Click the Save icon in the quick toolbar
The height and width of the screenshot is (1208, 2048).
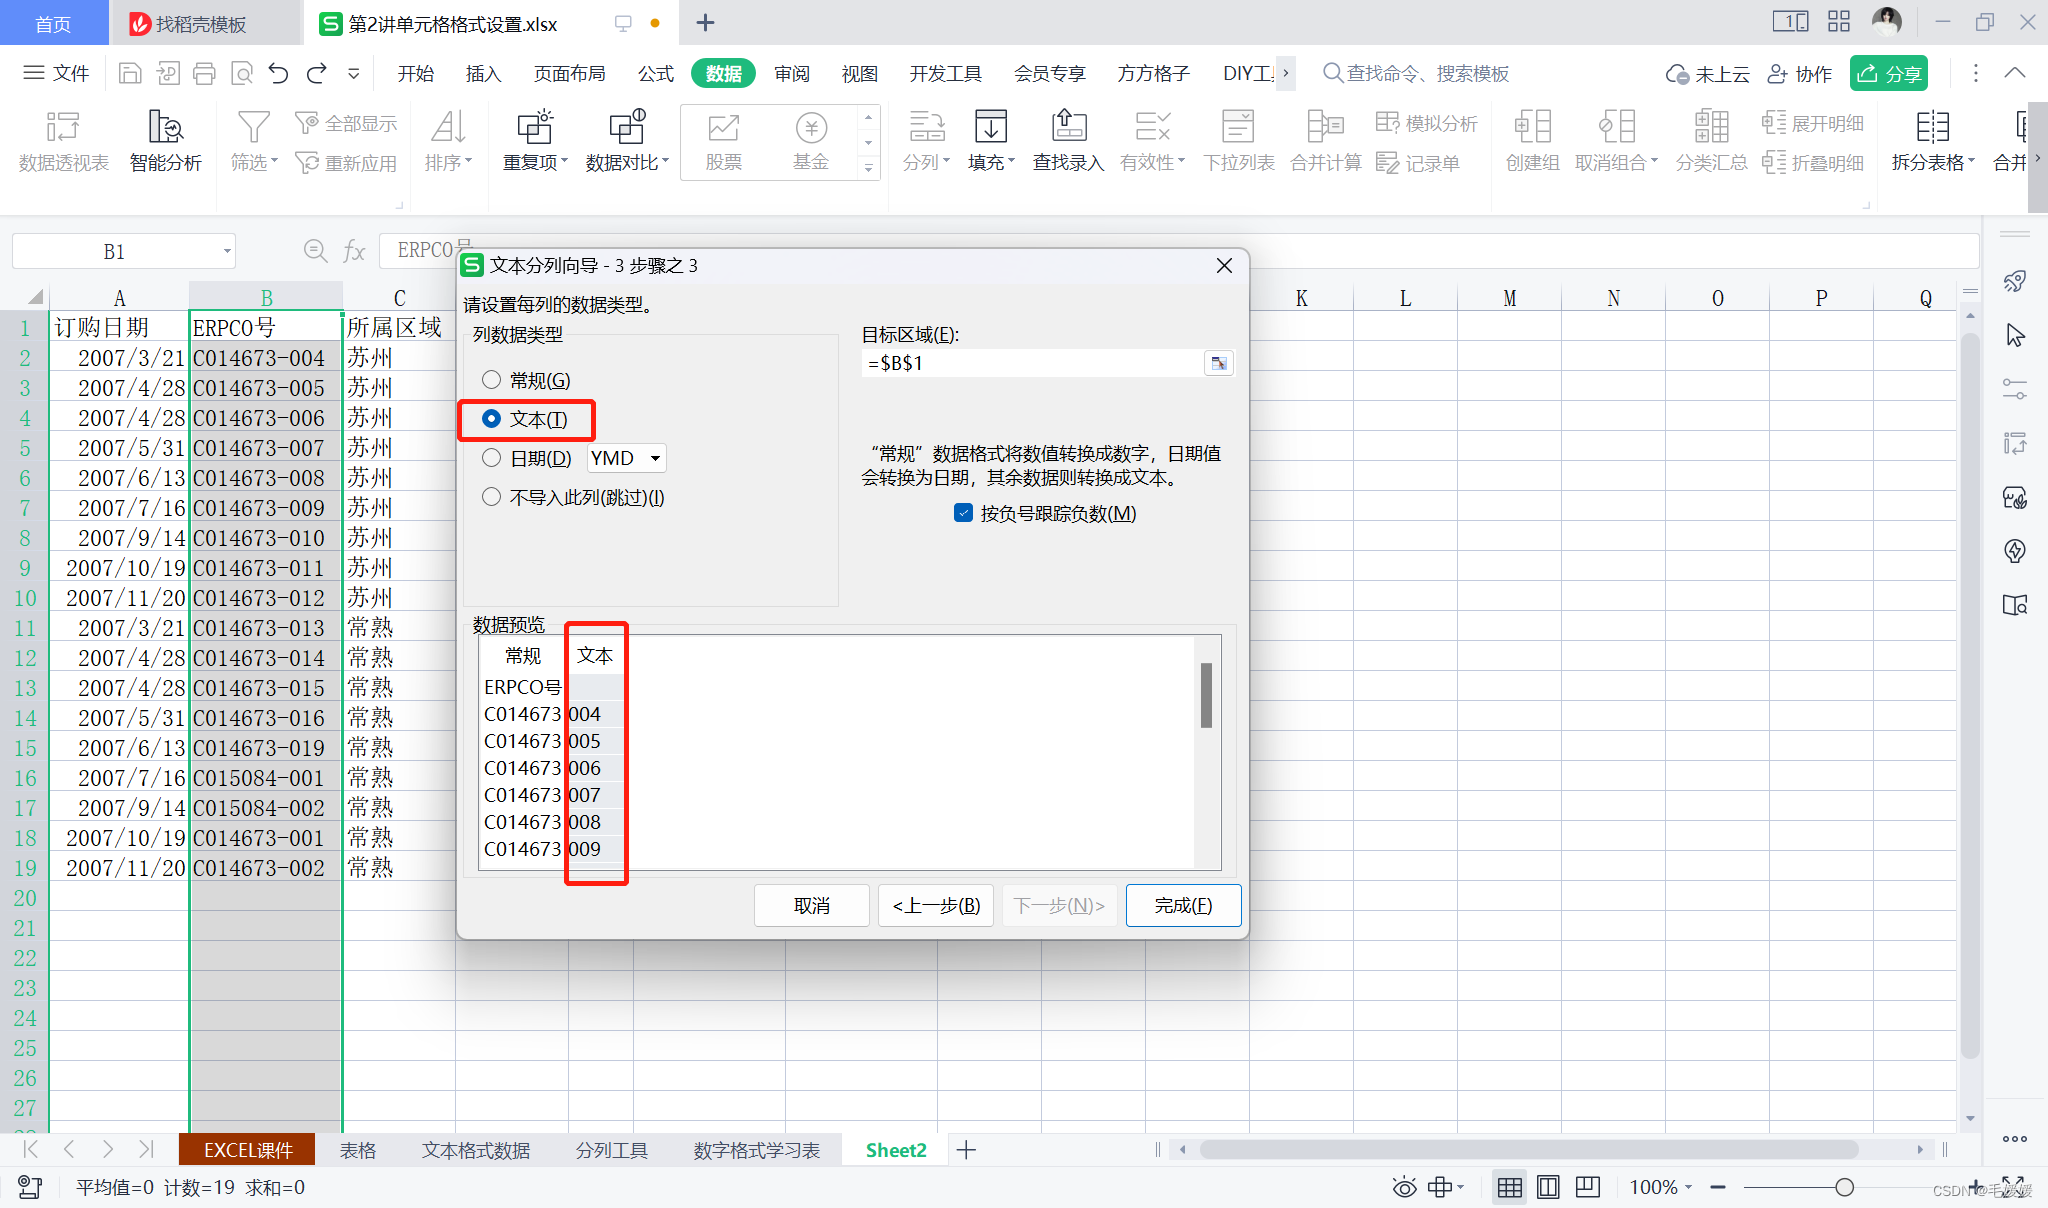[x=129, y=73]
